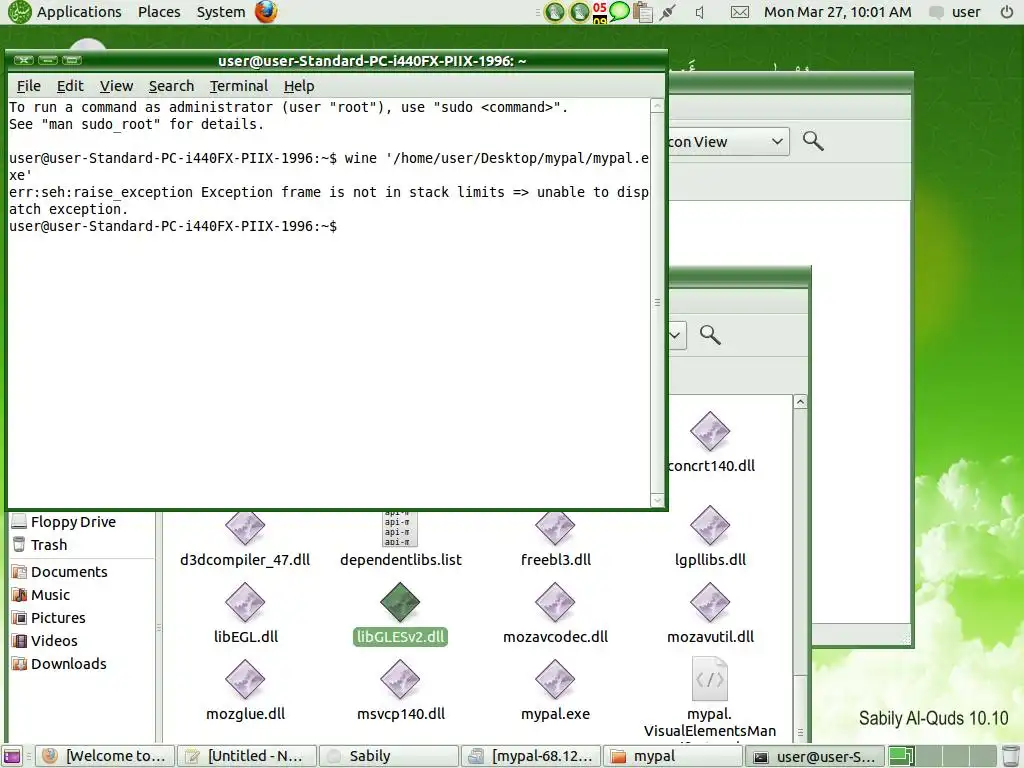Image resolution: width=1024 pixels, height=768 pixels.
Task: Open Music in the sidebar
Action: [40, 595]
